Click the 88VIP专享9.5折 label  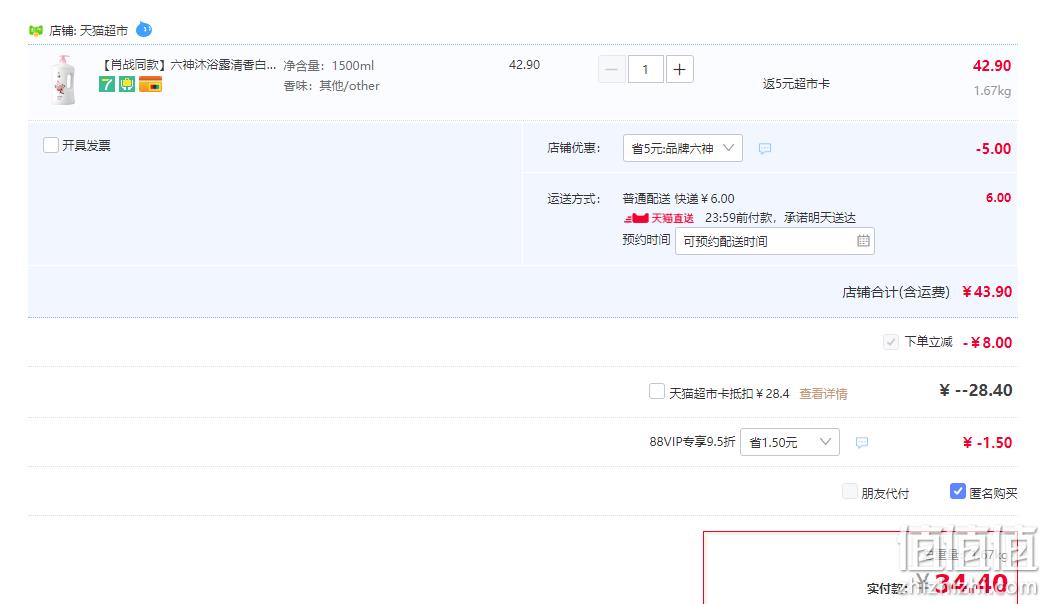(692, 442)
